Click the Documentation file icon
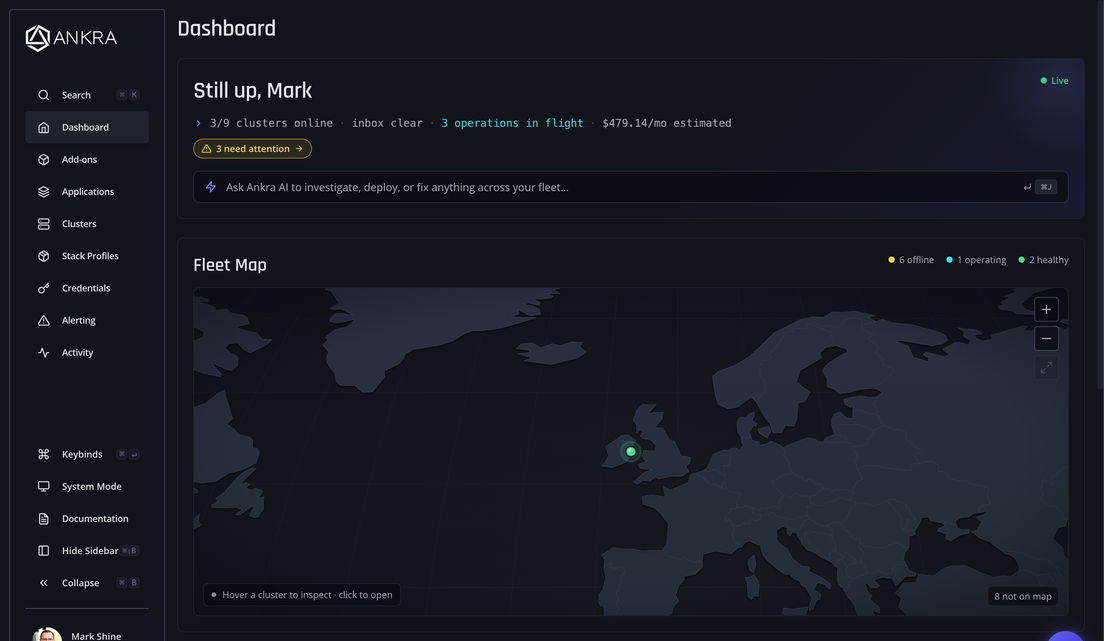Viewport: 1104px width, 641px height. tap(44, 518)
